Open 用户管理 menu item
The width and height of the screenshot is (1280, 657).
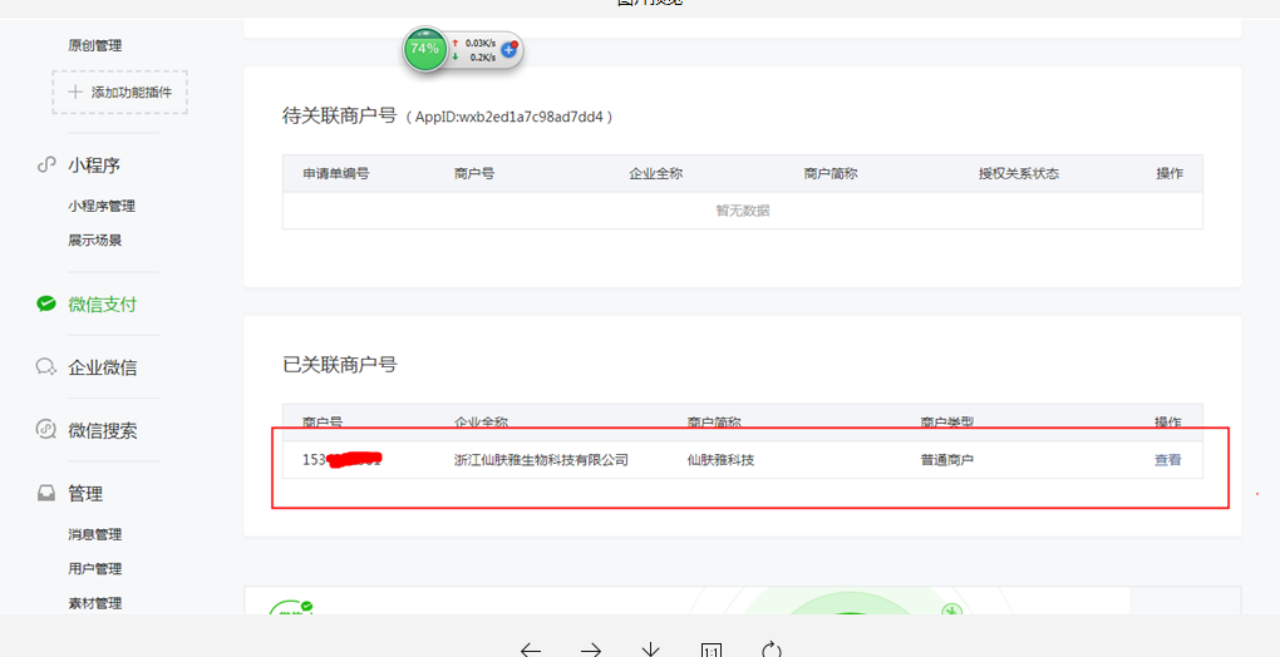pyautogui.click(x=95, y=569)
